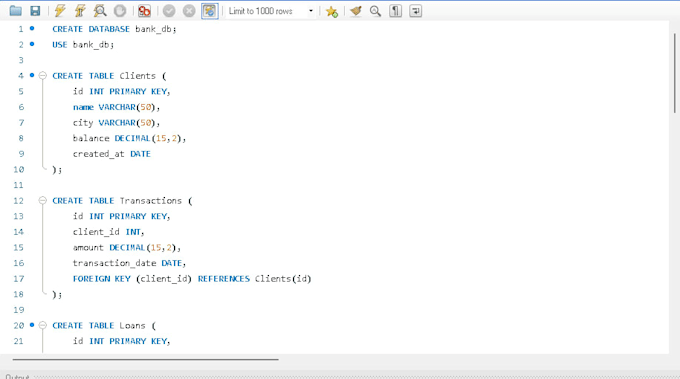Collapse the CREATE TABLE Transactions block
The height and width of the screenshot is (379, 680).
point(42,200)
